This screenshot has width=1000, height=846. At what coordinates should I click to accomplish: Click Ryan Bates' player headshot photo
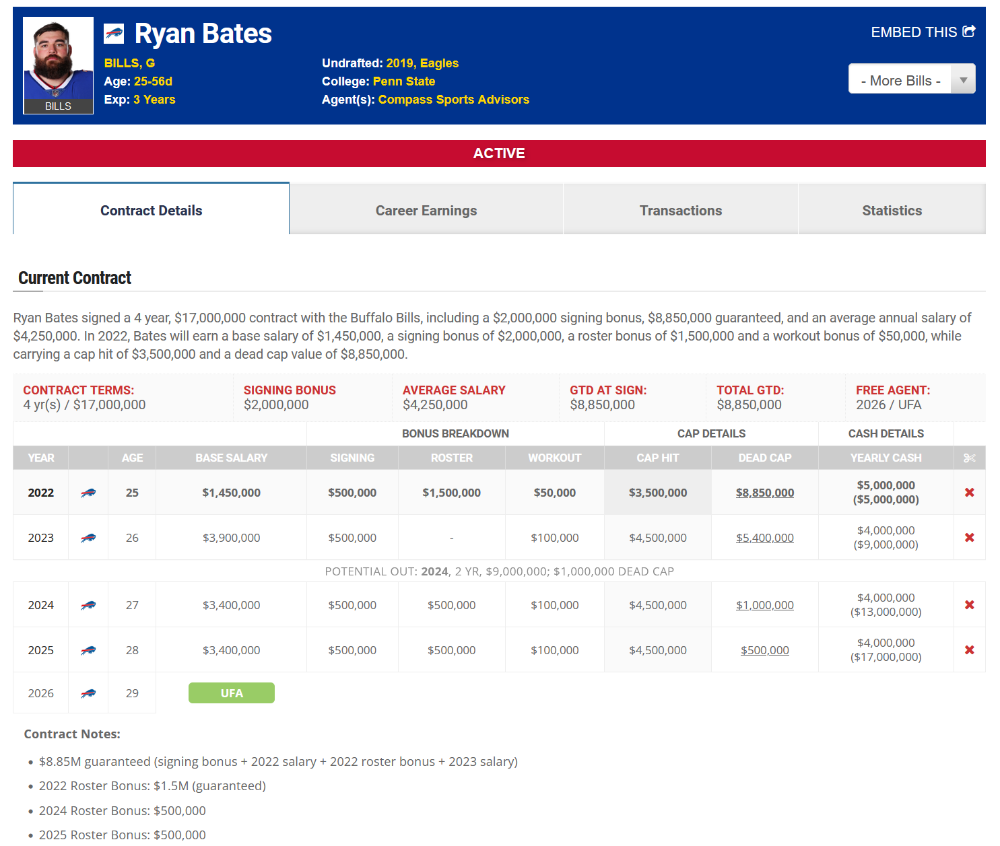coord(58,66)
